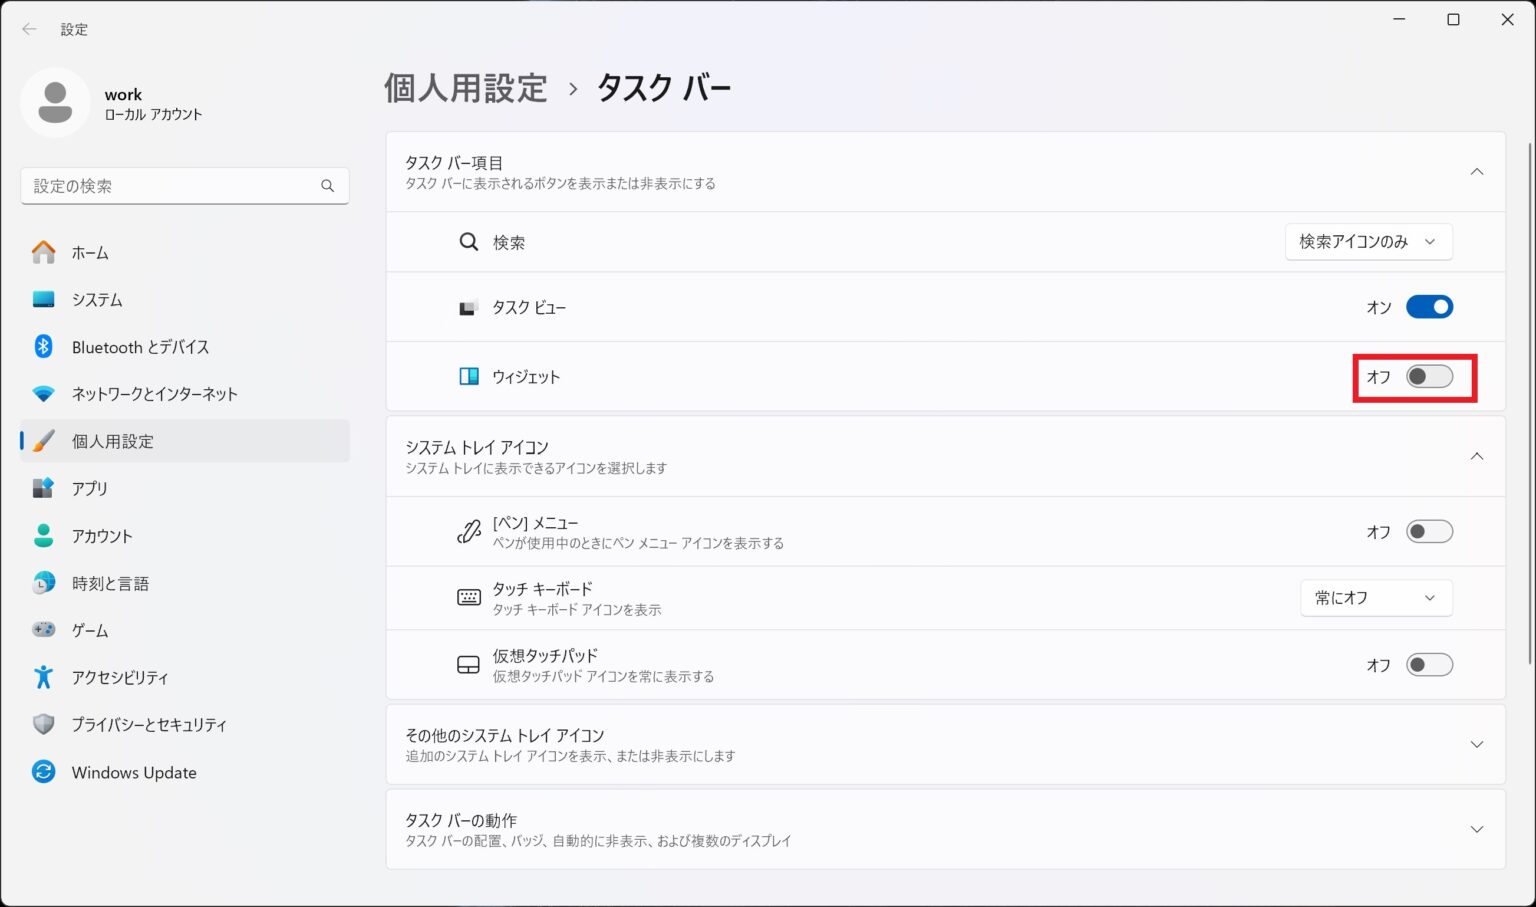The width and height of the screenshot is (1536, 907).
Task: Click the Windows Update sync icon
Action: click(43, 772)
